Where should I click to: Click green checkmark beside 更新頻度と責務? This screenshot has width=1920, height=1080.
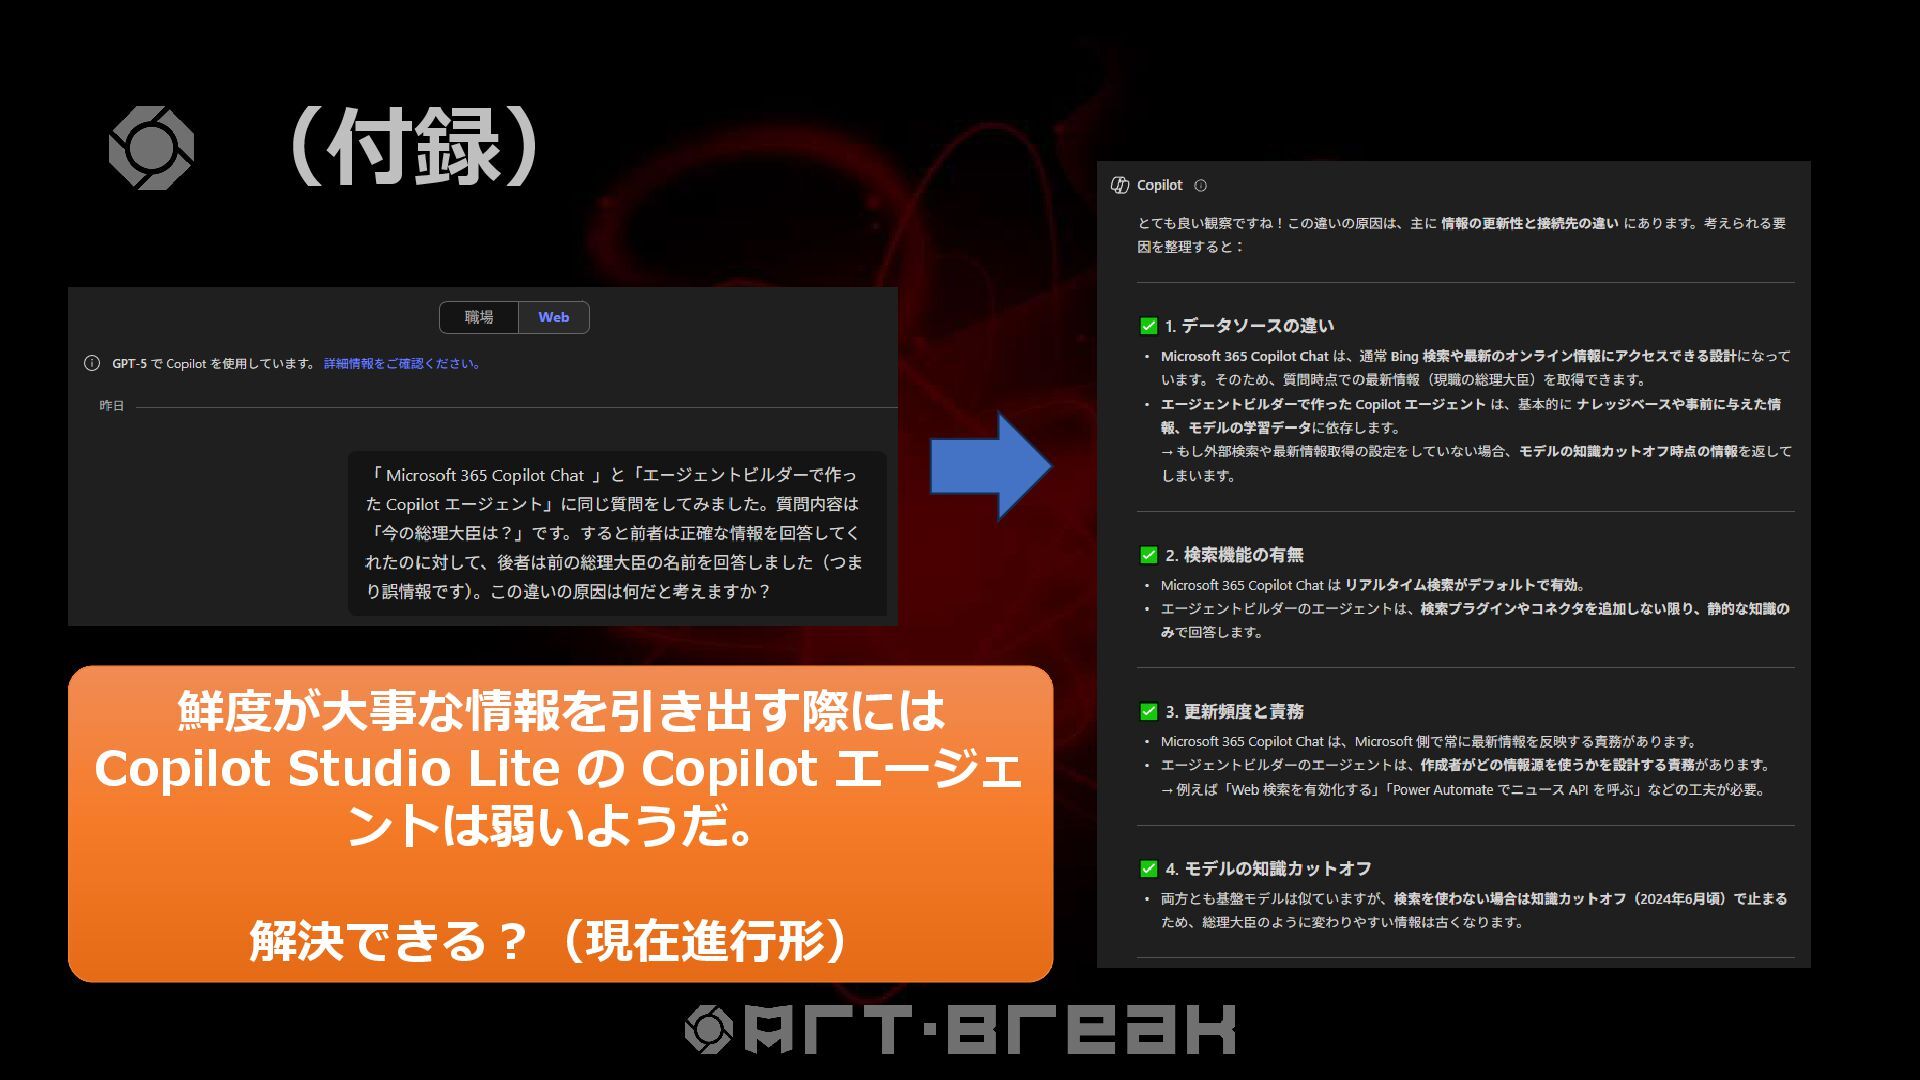[x=1149, y=712]
